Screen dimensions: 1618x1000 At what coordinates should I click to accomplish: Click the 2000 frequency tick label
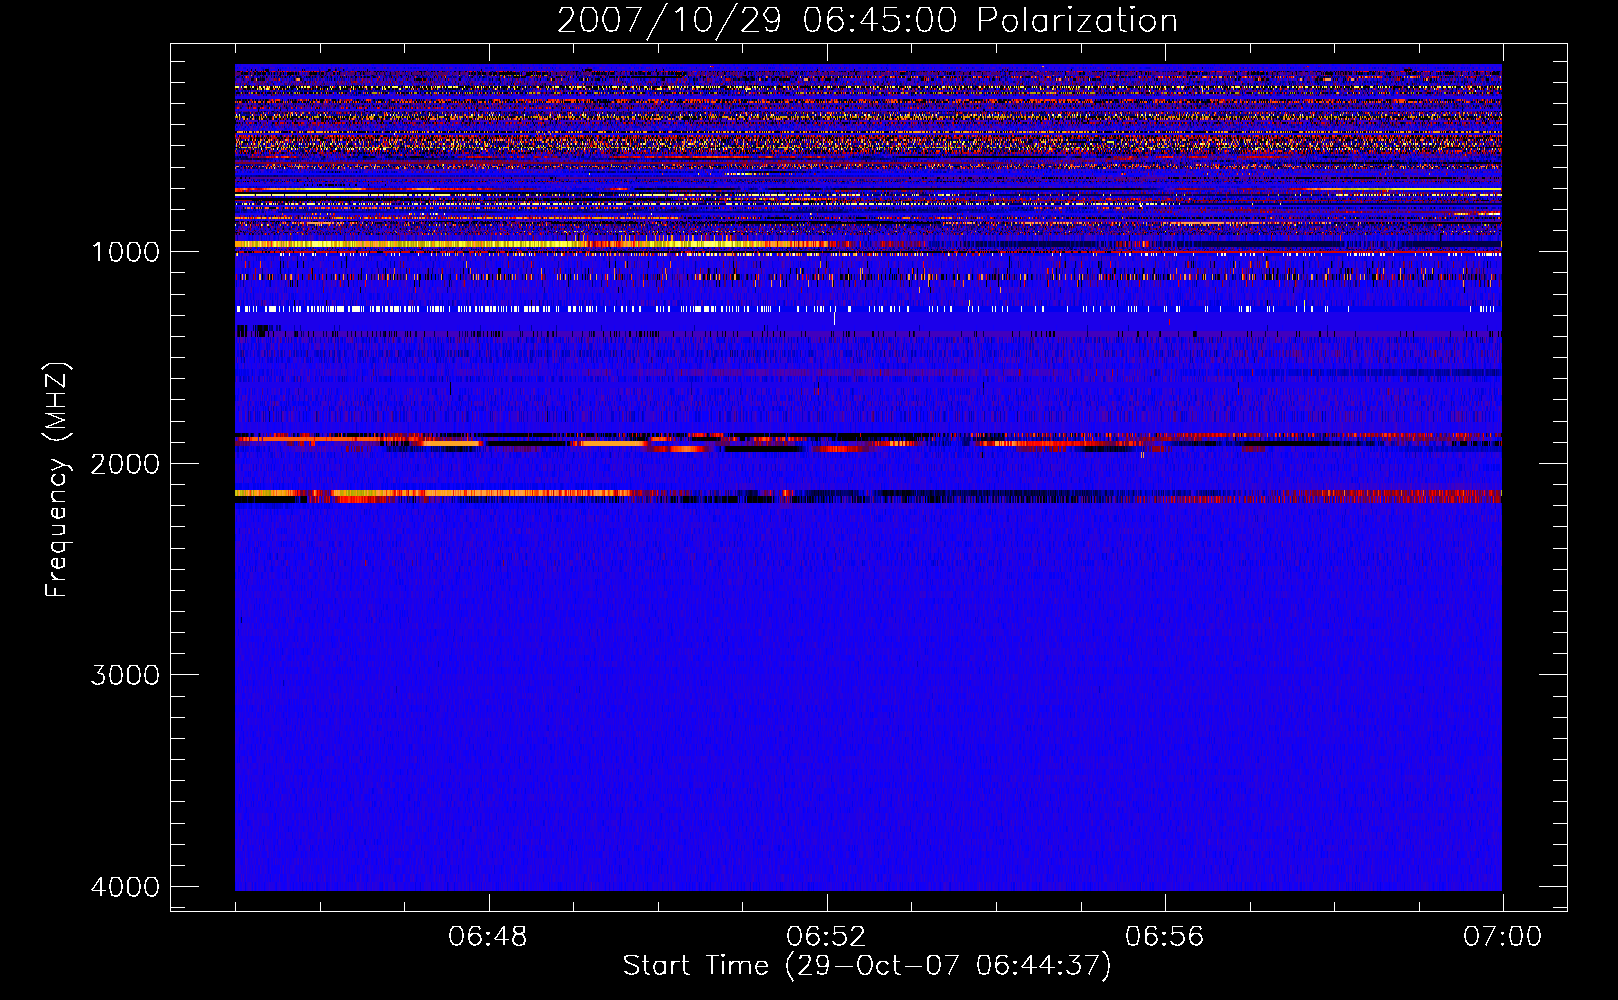click(x=125, y=463)
